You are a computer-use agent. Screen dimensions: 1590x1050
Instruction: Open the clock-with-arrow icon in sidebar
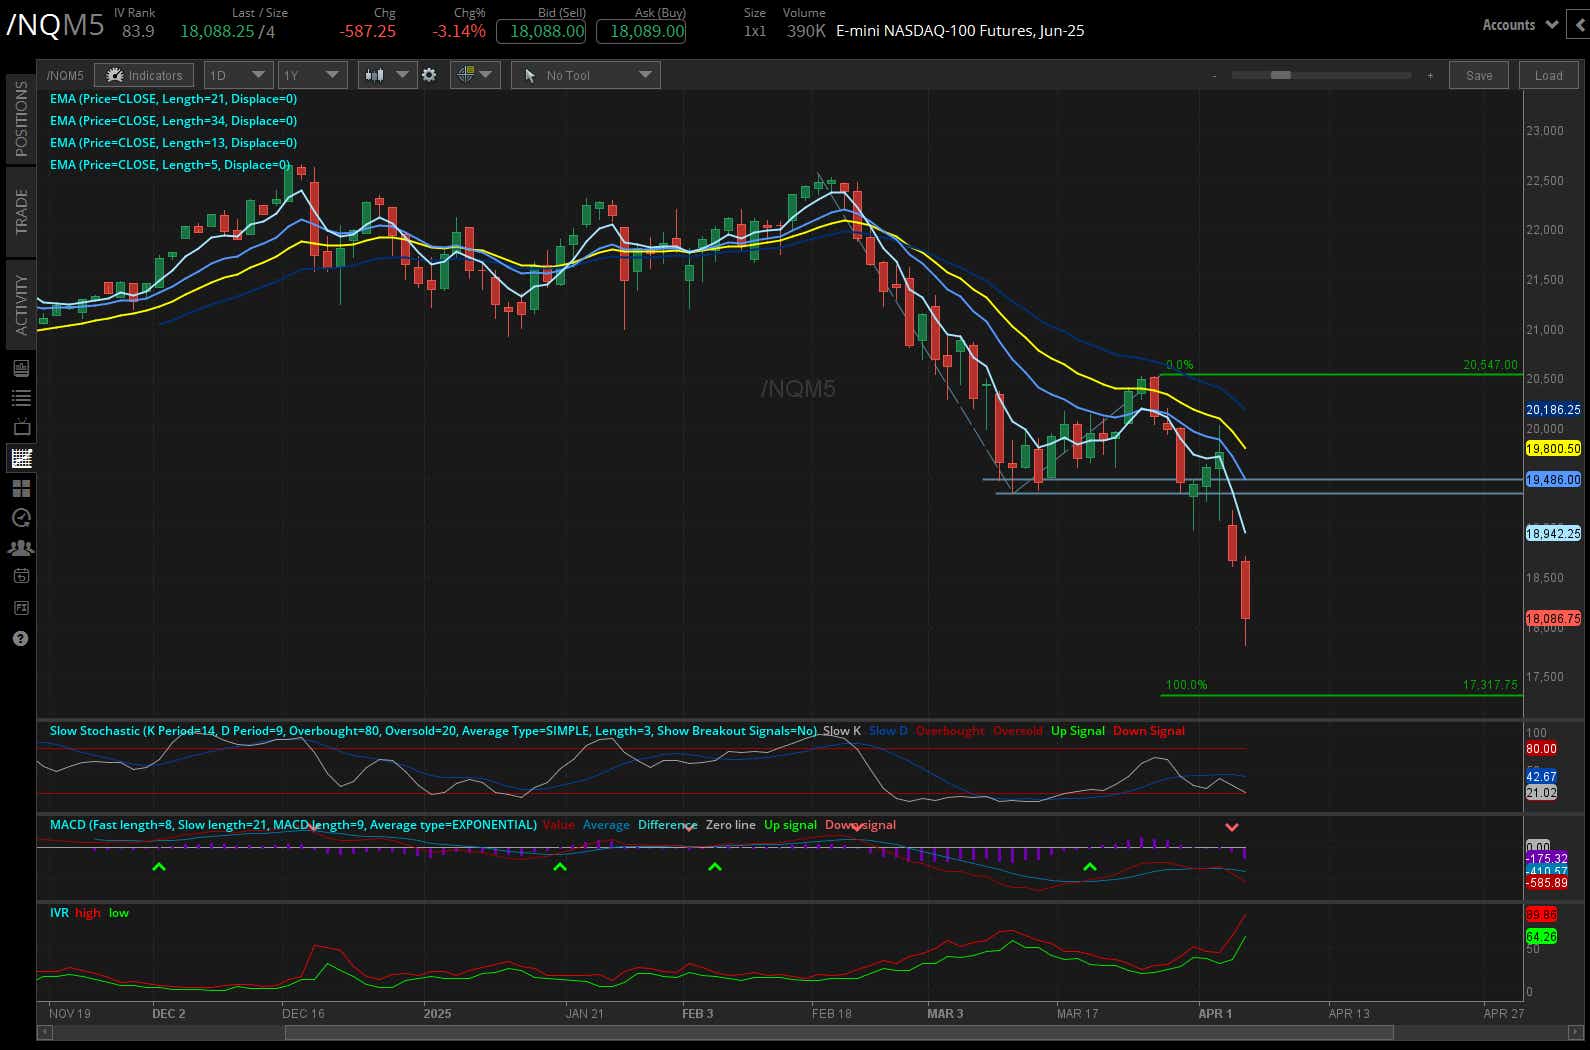pyautogui.click(x=20, y=518)
